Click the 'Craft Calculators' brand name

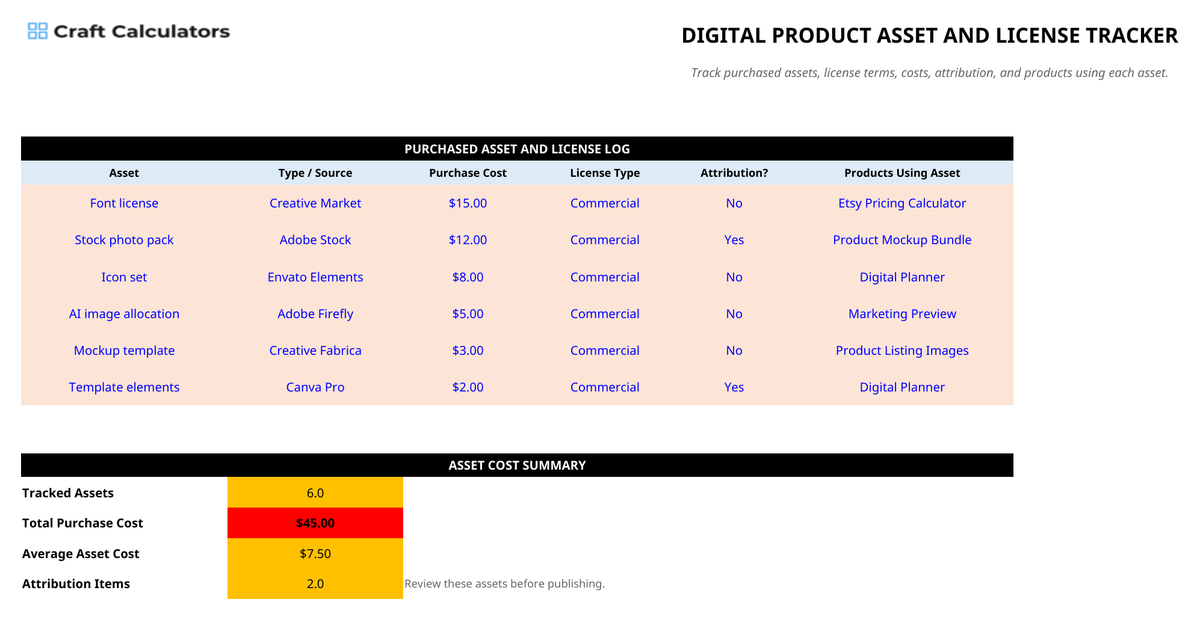click(x=141, y=31)
